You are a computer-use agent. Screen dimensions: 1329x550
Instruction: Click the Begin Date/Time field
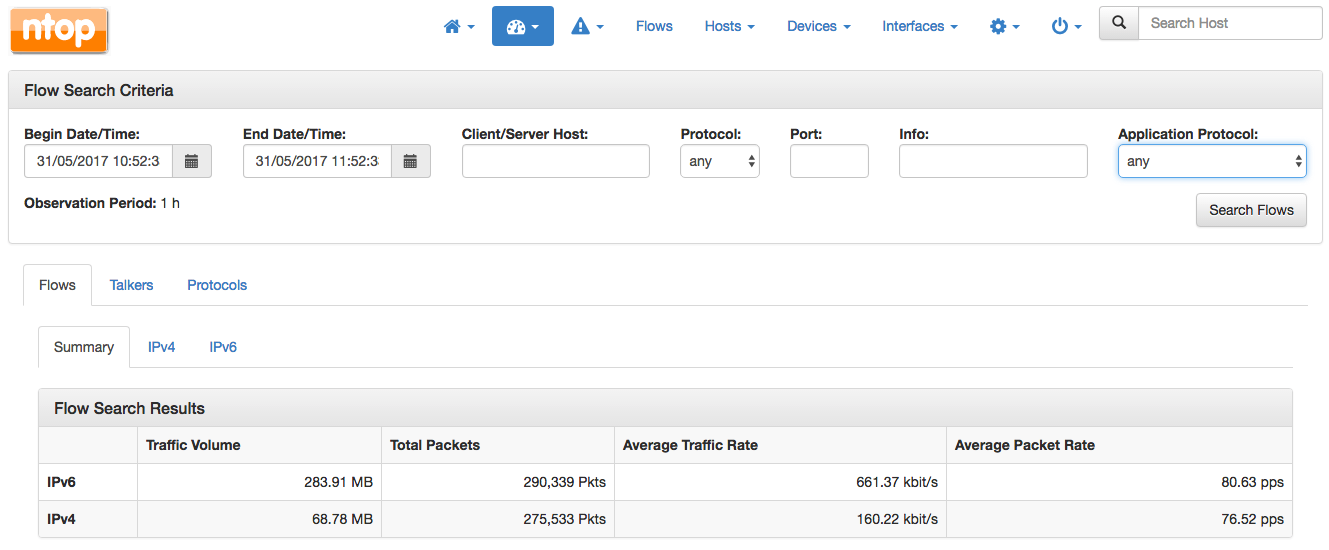pyautogui.click(x=98, y=161)
